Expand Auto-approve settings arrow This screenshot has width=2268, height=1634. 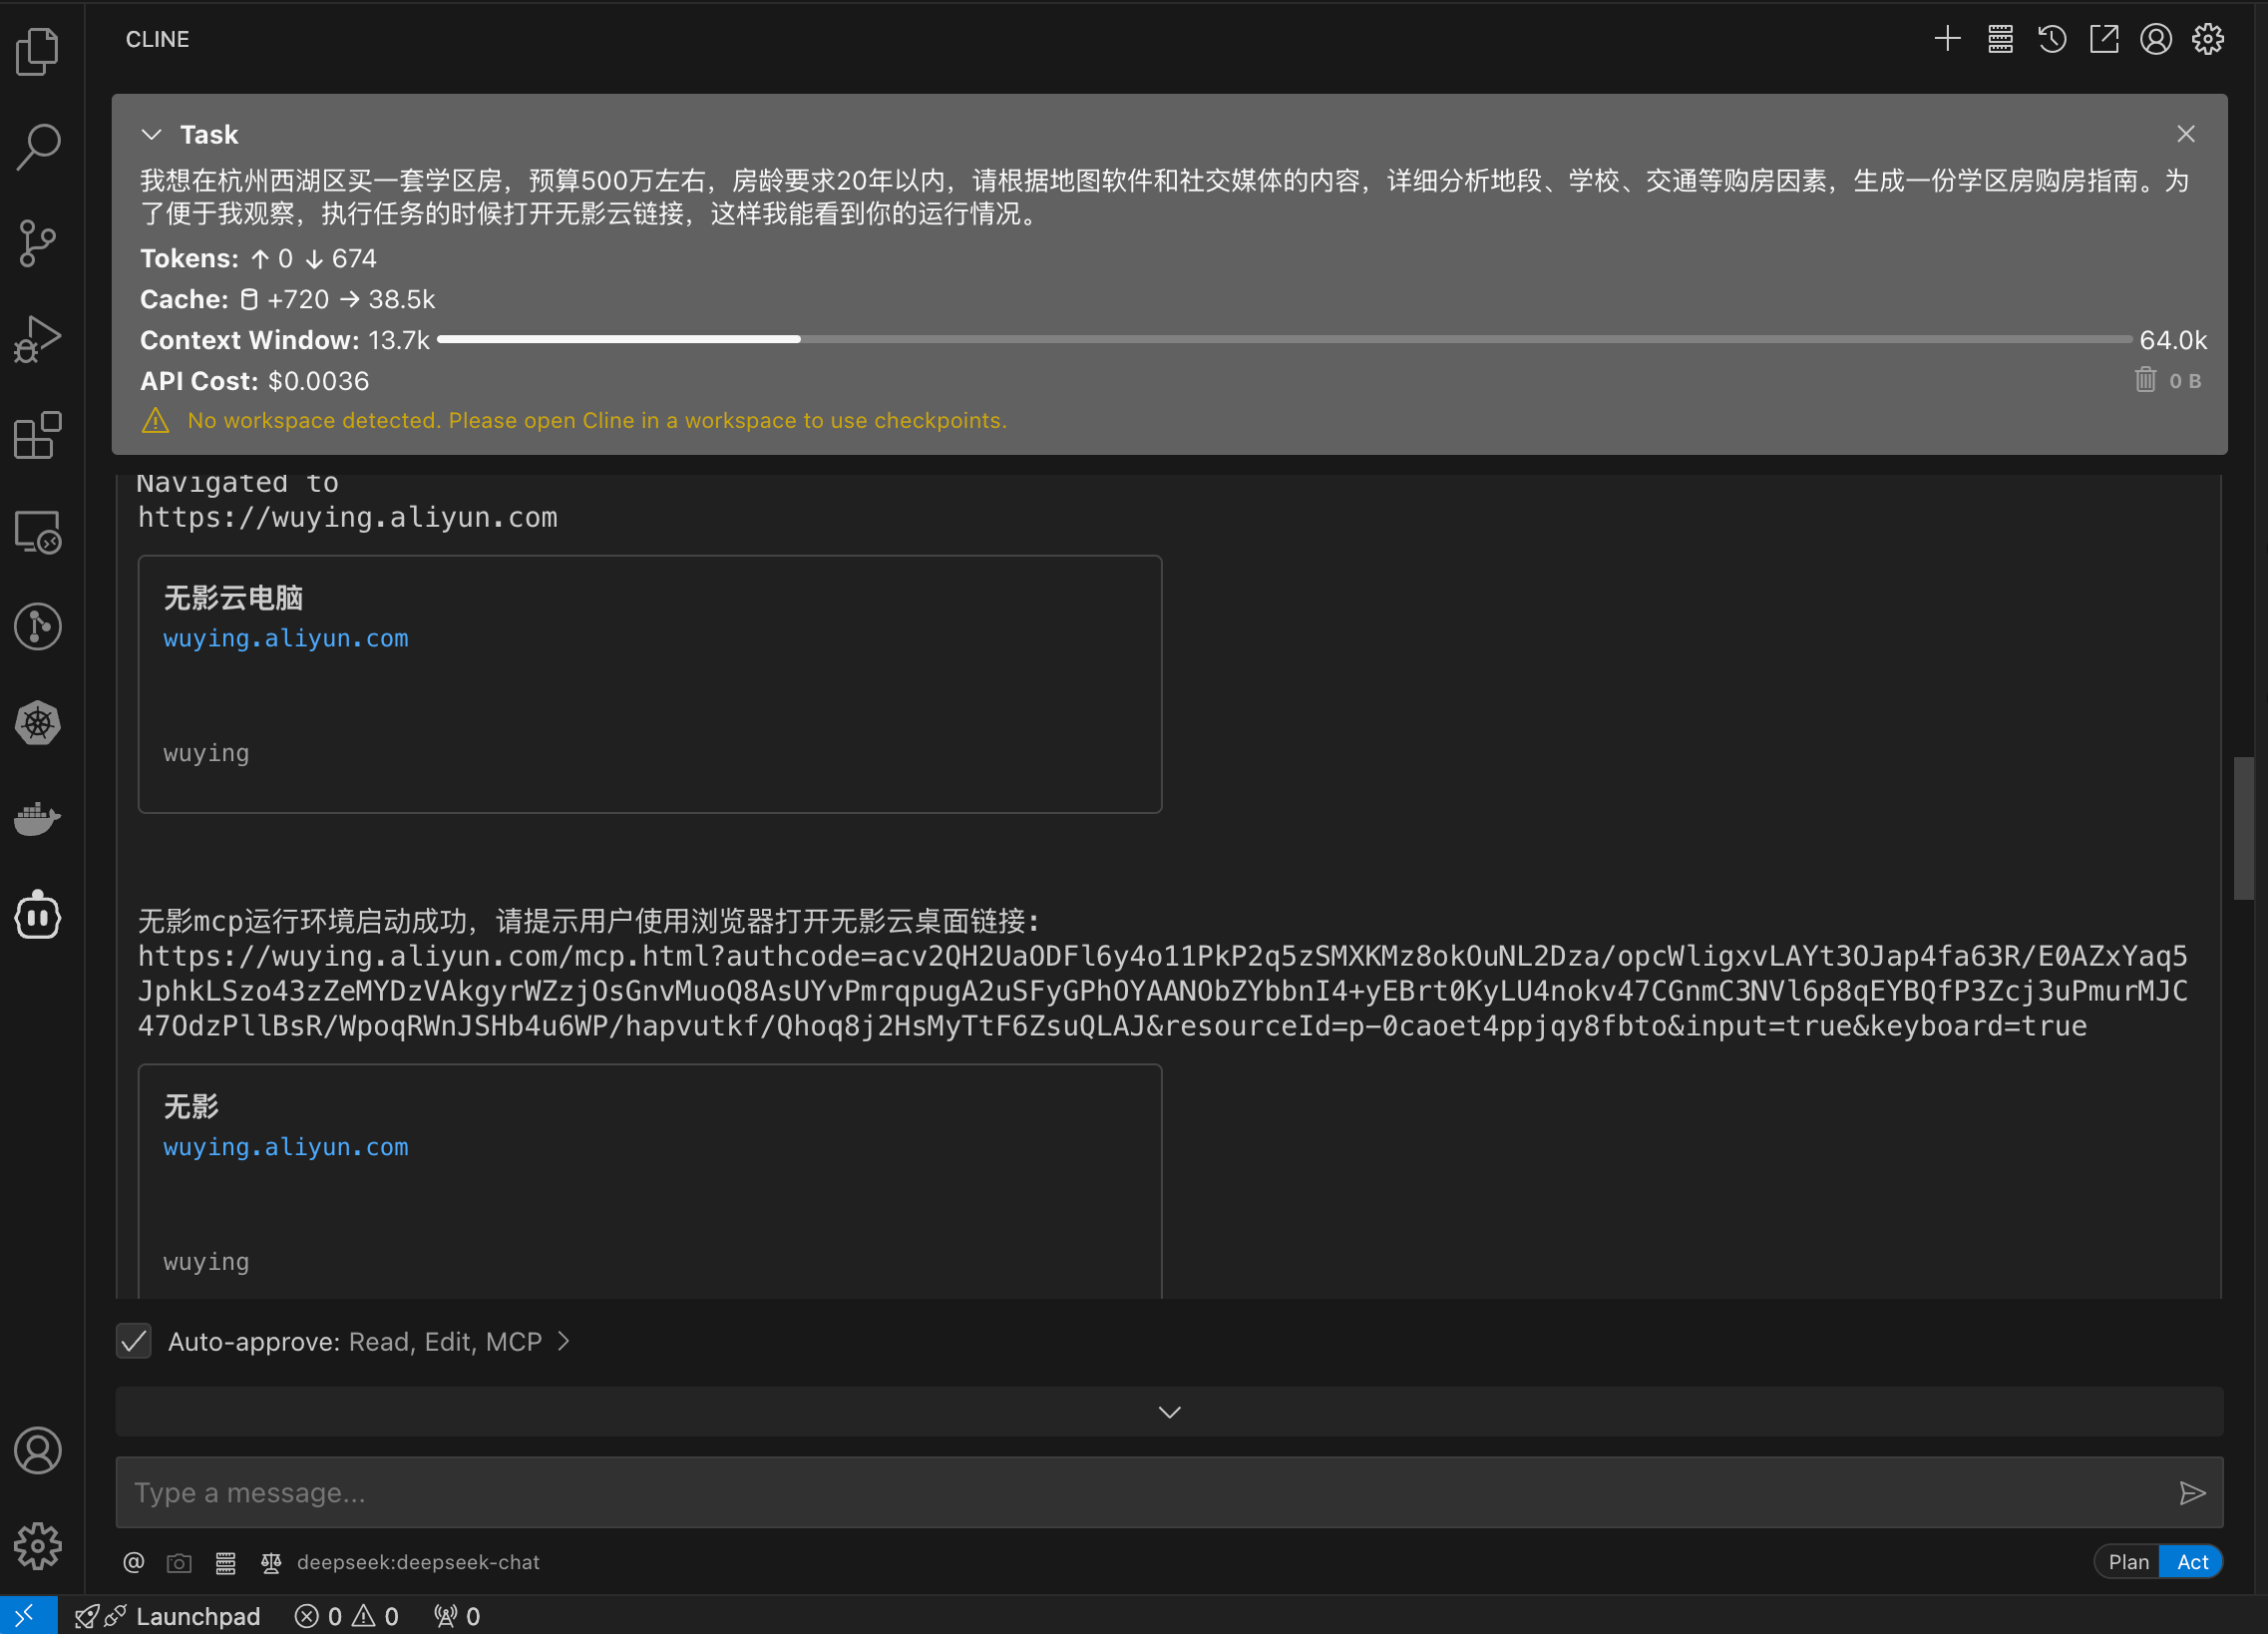tap(564, 1340)
